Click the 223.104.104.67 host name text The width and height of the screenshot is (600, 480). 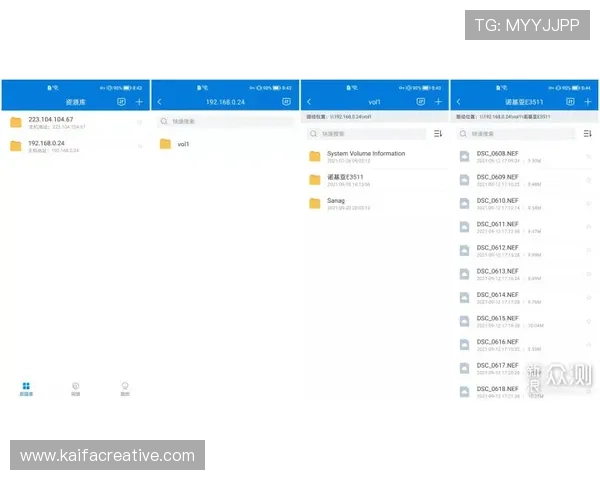point(51,119)
